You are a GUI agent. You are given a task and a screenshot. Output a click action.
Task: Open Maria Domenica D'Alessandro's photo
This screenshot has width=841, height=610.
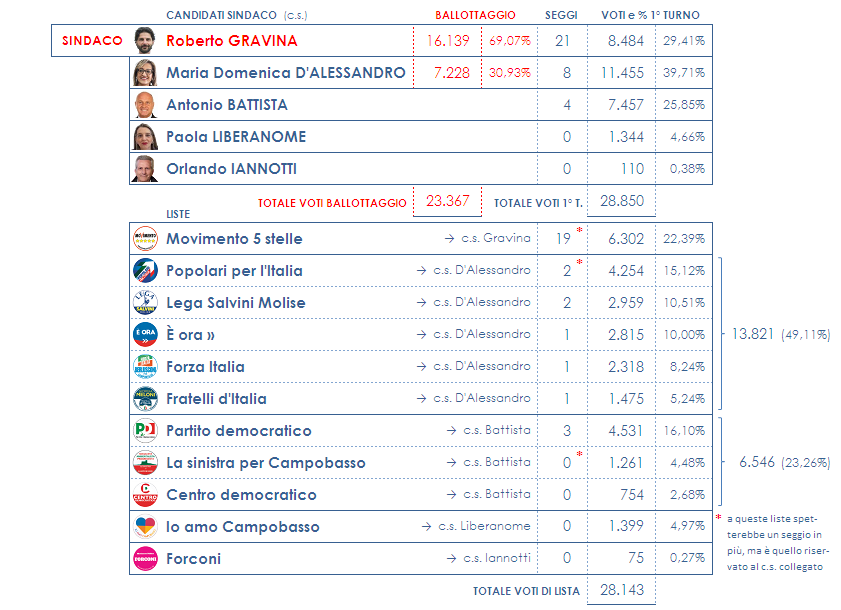(145, 73)
